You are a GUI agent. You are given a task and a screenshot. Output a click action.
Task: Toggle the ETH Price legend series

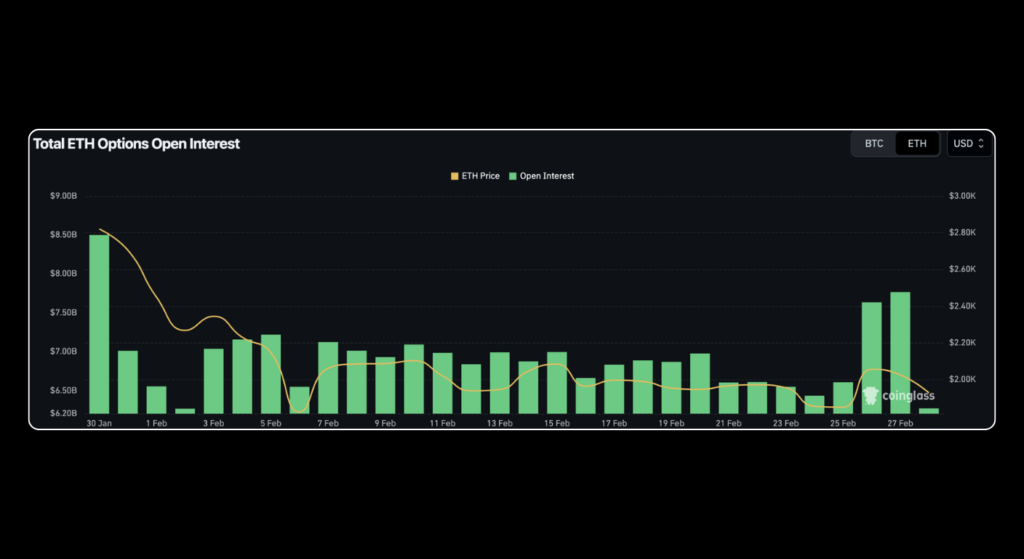pyautogui.click(x=475, y=176)
